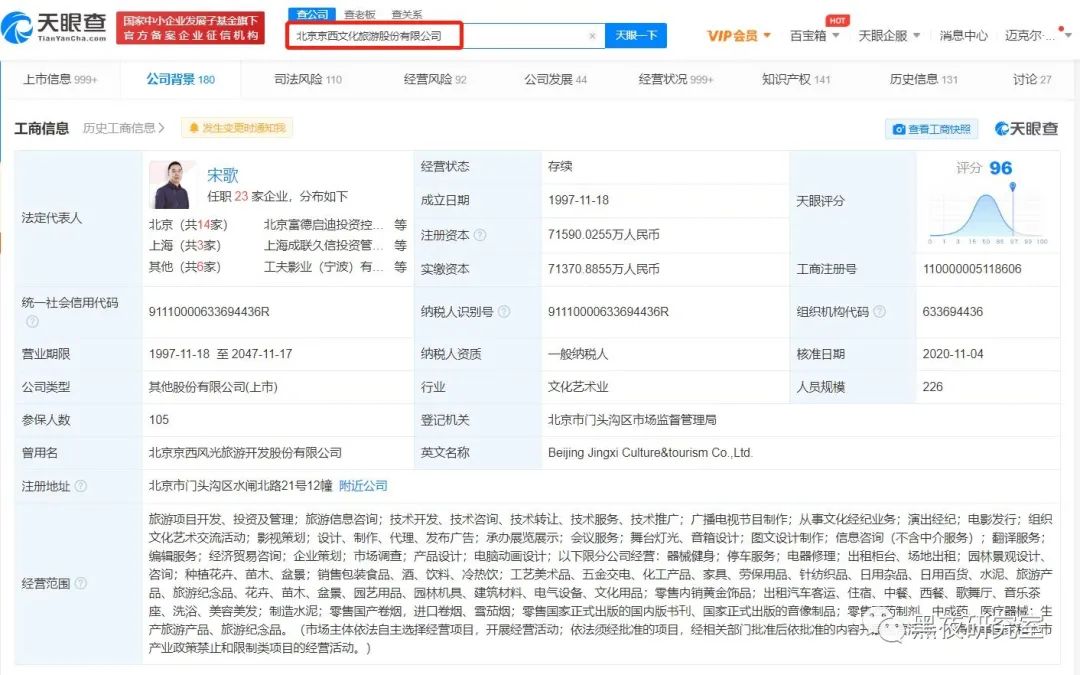This screenshot has width=1080, height=675.
Task: Click the score value 96
Action: 1000,168
